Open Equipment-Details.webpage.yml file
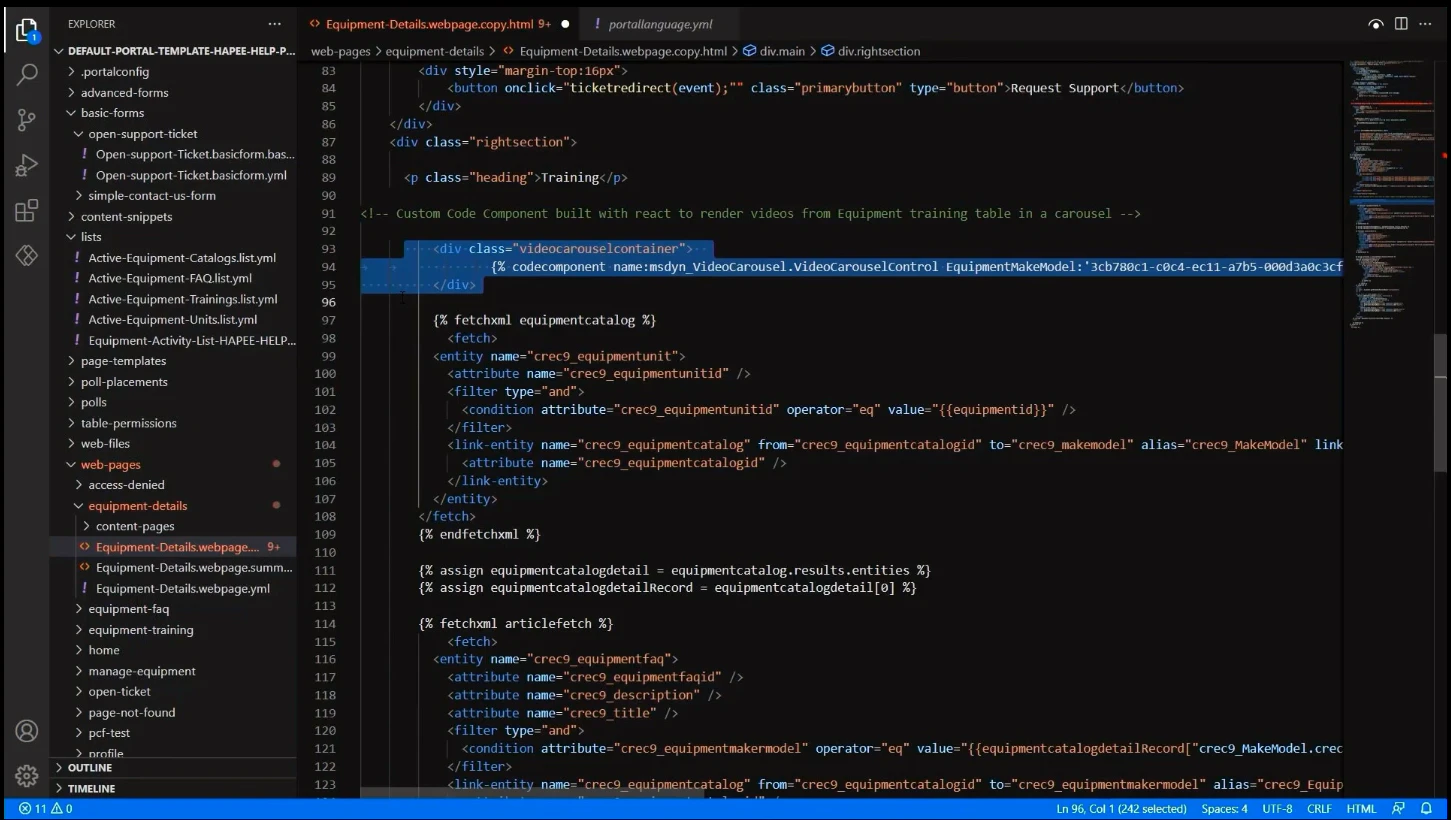This screenshot has width=1451, height=820. (x=183, y=589)
